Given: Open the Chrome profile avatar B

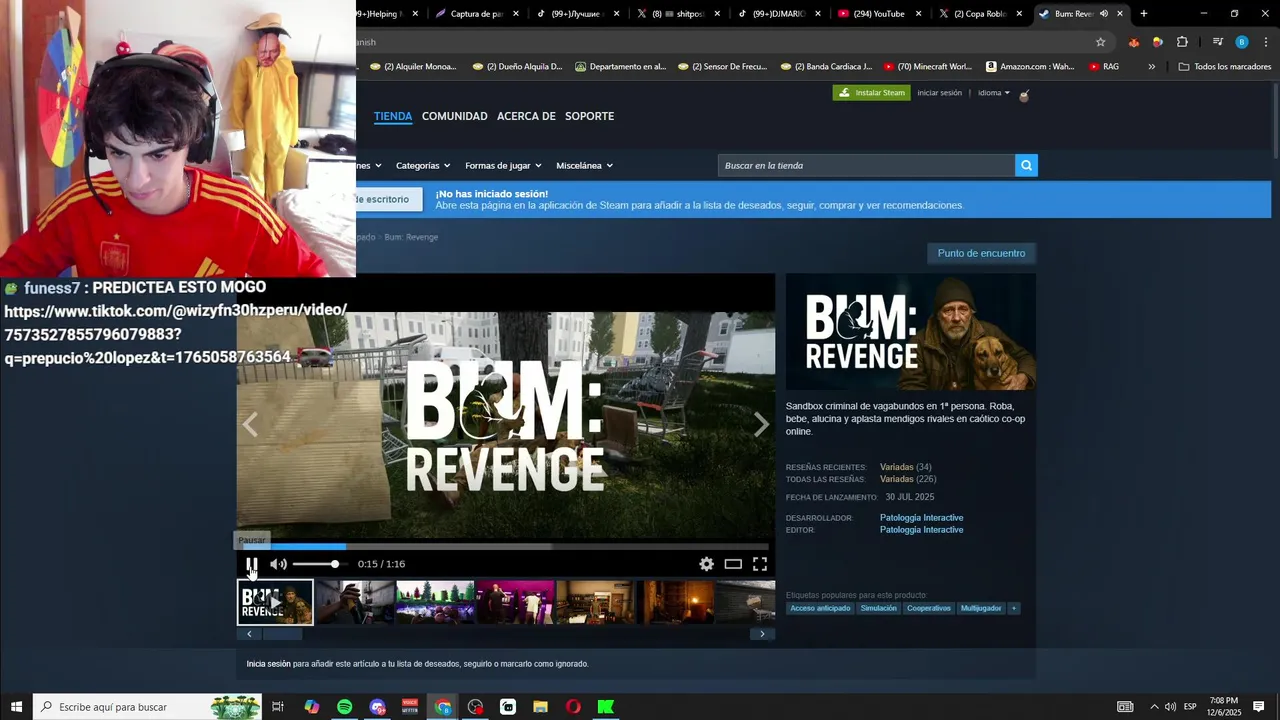Looking at the screenshot, I should [x=1241, y=42].
